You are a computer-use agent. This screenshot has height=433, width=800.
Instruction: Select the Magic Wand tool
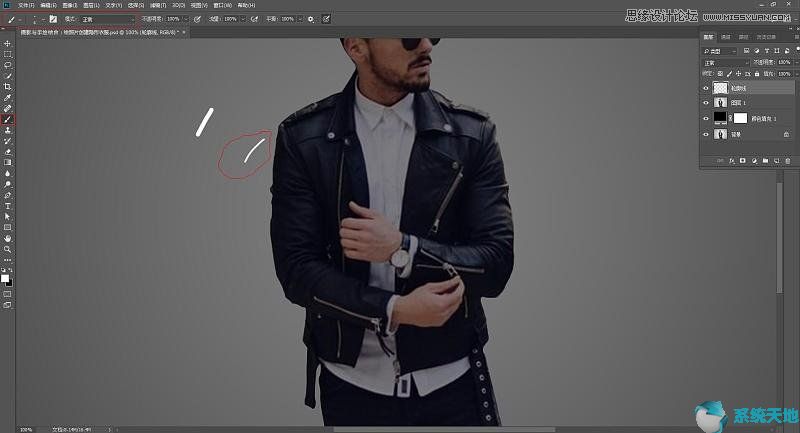(7, 76)
